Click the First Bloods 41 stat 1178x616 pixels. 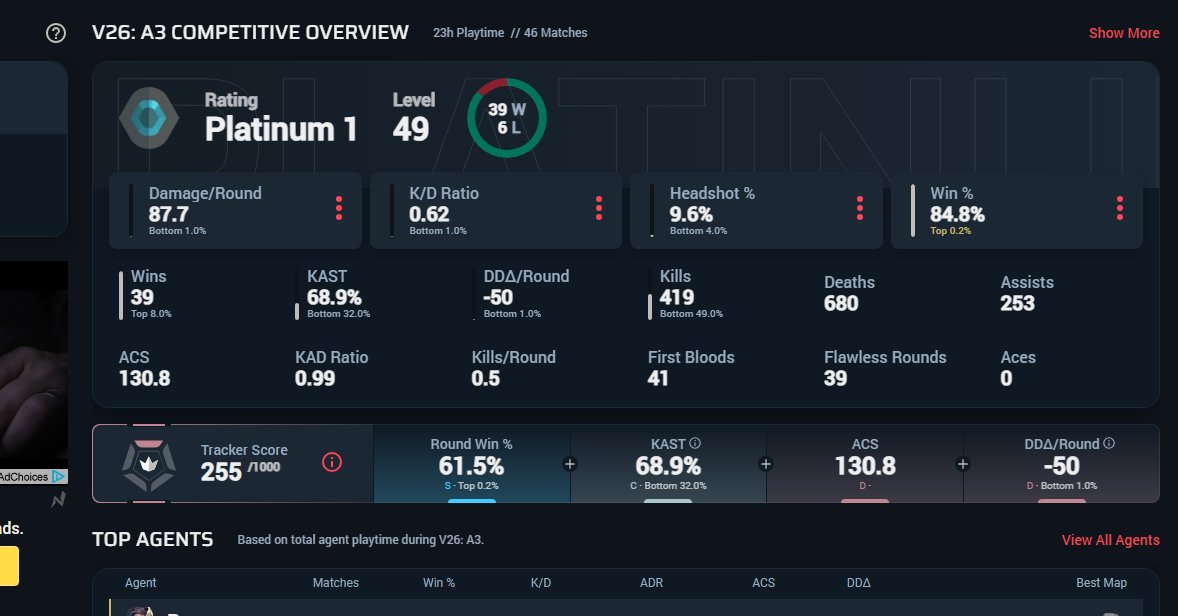pyautogui.click(x=691, y=368)
